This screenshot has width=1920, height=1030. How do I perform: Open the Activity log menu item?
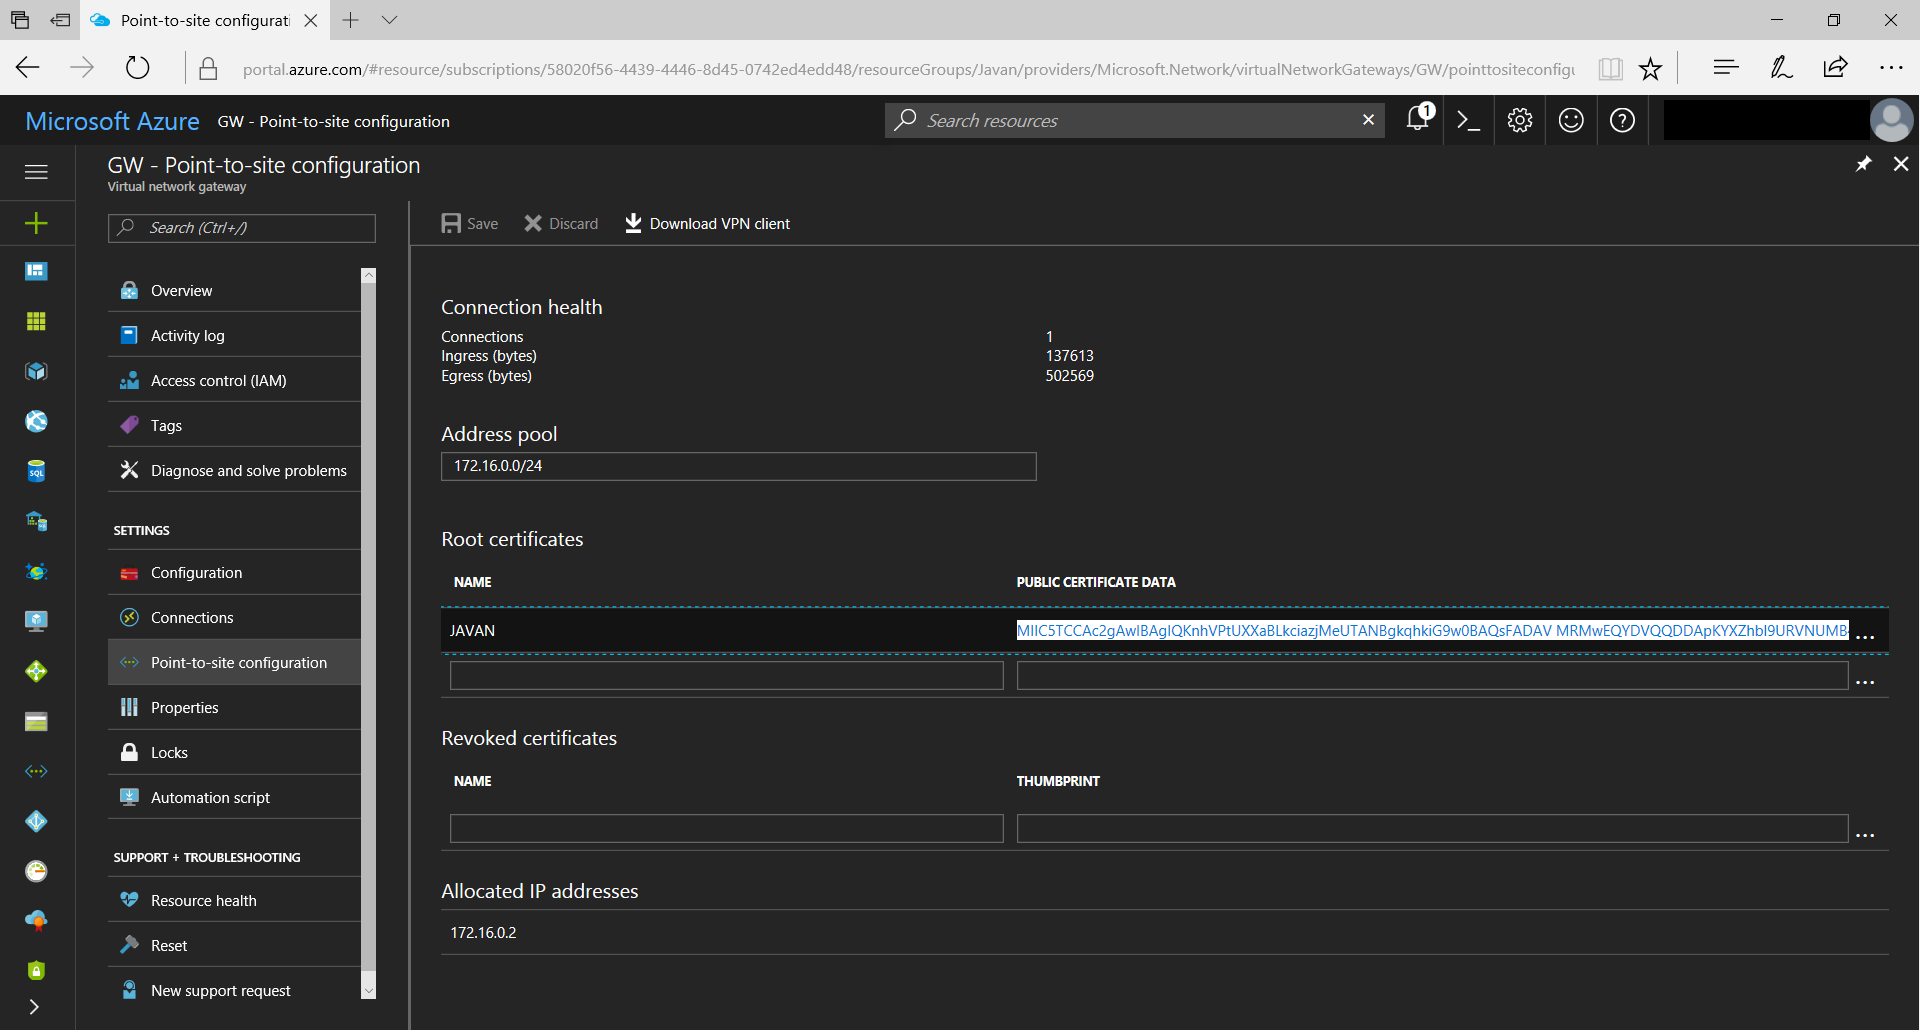point(187,336)
